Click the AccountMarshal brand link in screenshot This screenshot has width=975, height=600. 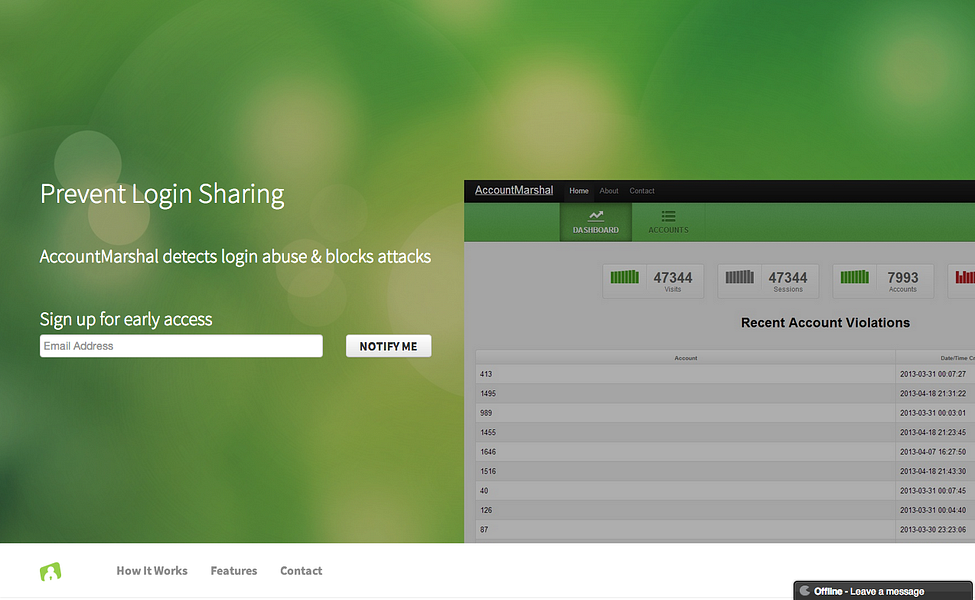tap(514, 190)
